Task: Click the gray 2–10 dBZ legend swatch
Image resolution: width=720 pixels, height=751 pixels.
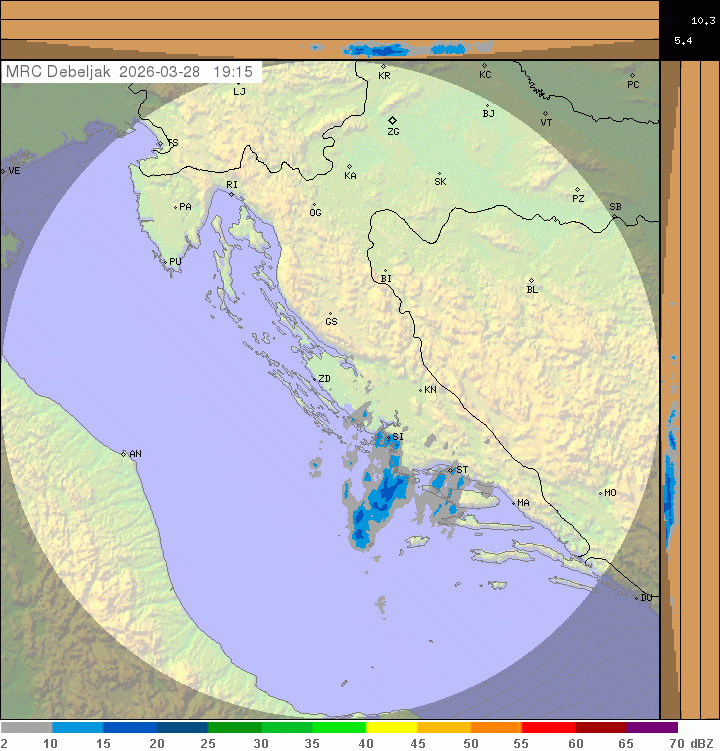Action: pos(26,728)
